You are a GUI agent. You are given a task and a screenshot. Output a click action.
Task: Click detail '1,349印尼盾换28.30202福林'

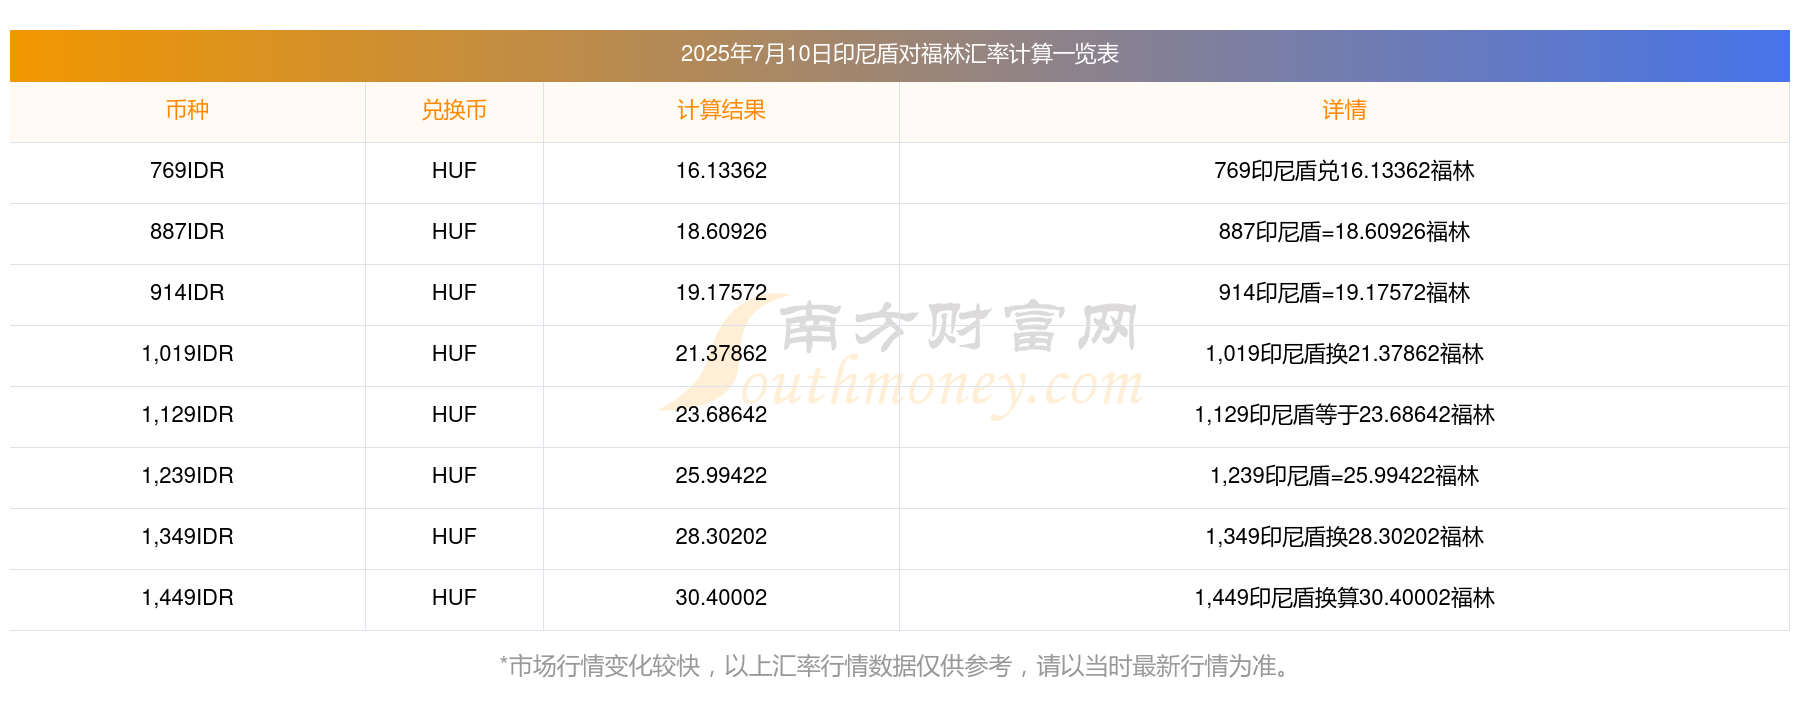pos(1344,537)
